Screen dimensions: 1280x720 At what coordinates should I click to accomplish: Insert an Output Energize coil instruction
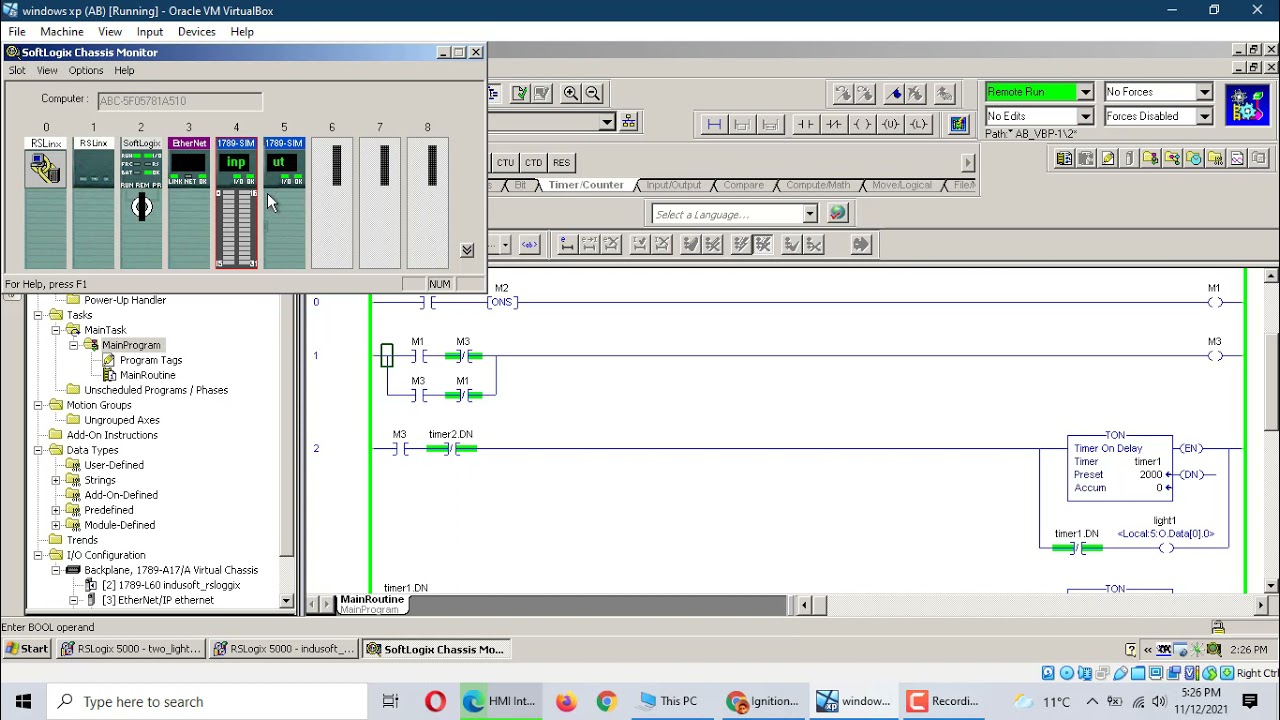tap(862, 124)
